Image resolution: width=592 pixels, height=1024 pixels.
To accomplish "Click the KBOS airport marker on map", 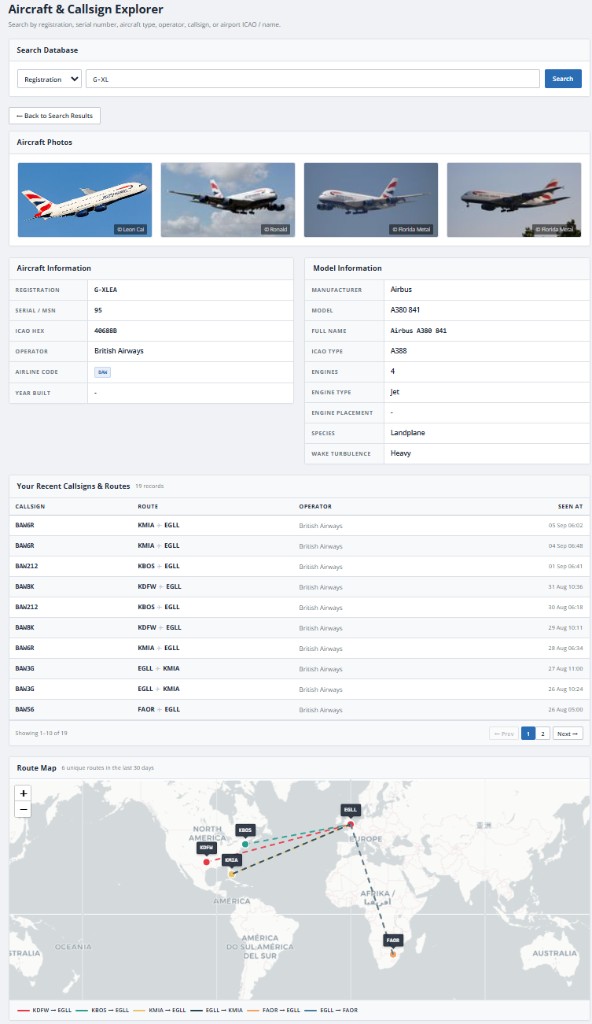I will pos(245,844).
